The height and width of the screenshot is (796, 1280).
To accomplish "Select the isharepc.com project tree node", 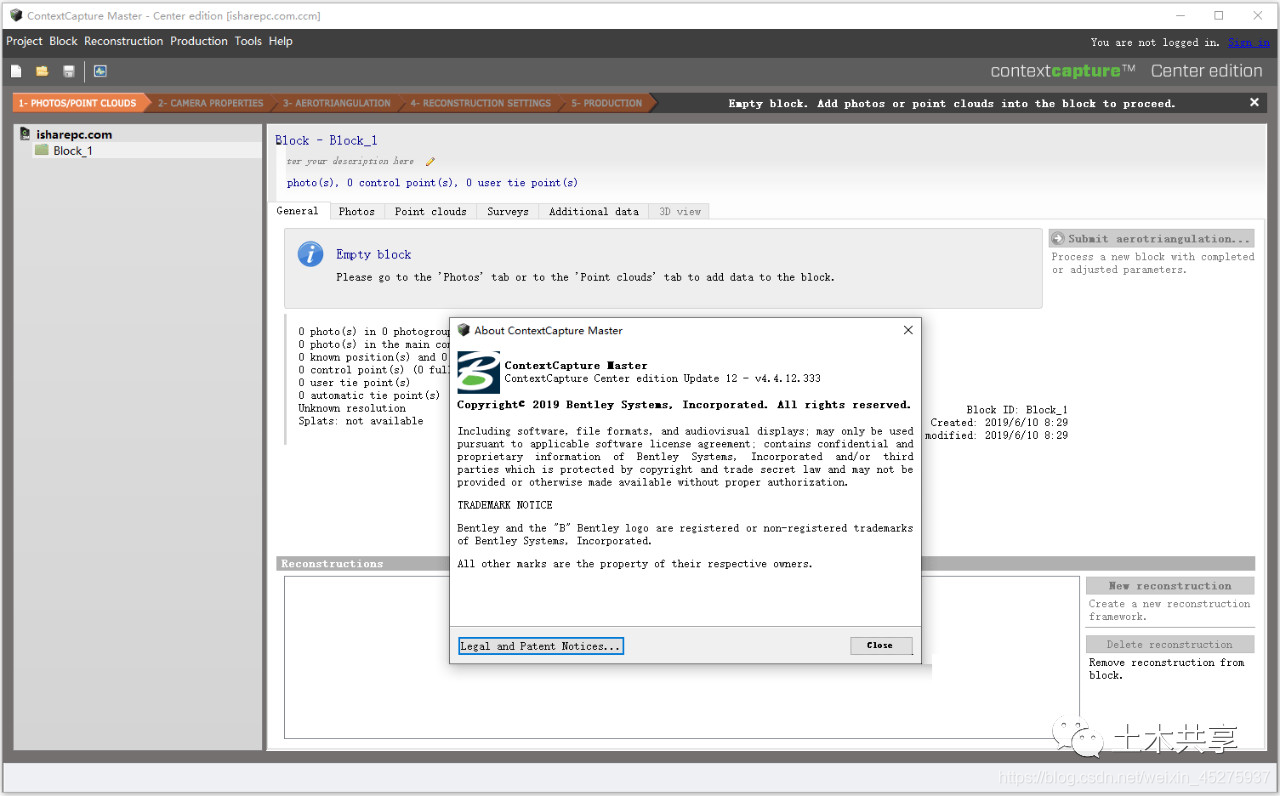I will [74, 135].
